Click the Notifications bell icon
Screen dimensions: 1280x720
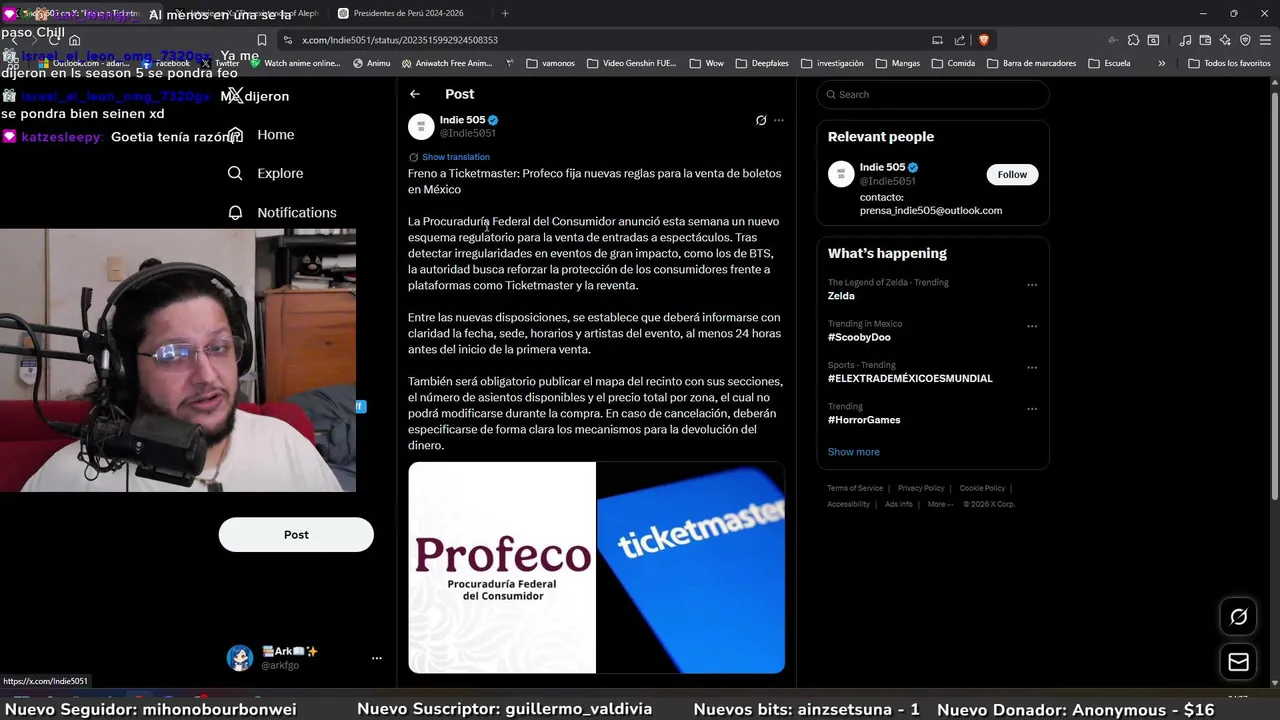click(x=235, y=212)
